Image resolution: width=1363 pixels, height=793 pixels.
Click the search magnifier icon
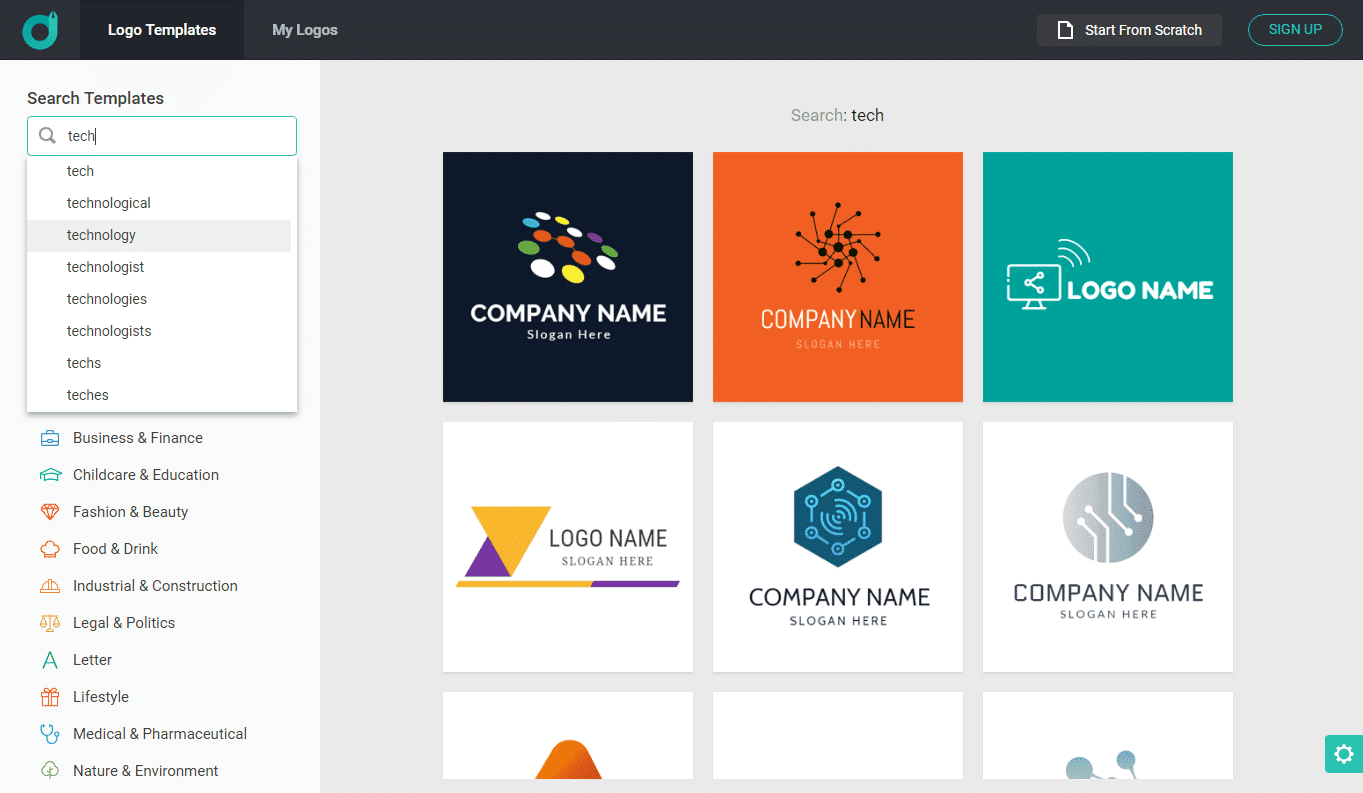[x=47, y=136]
